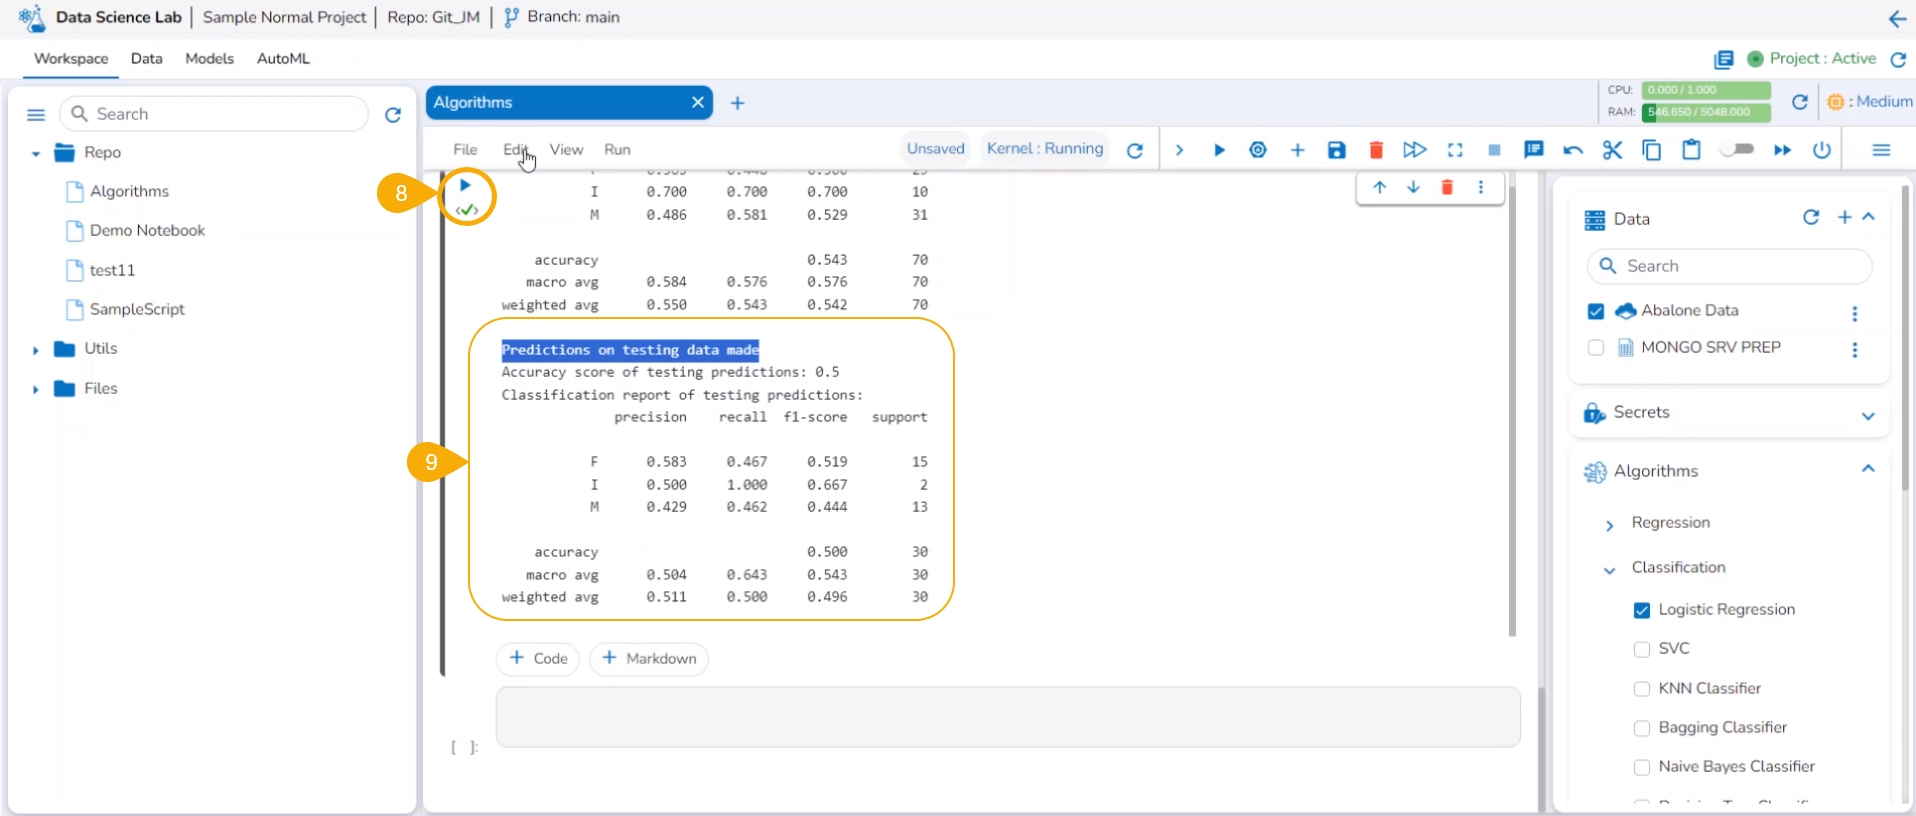Switch to the AutoML tab
Image resolution: width=1916 pixels, height=816 pixels.
click(283, 59)
